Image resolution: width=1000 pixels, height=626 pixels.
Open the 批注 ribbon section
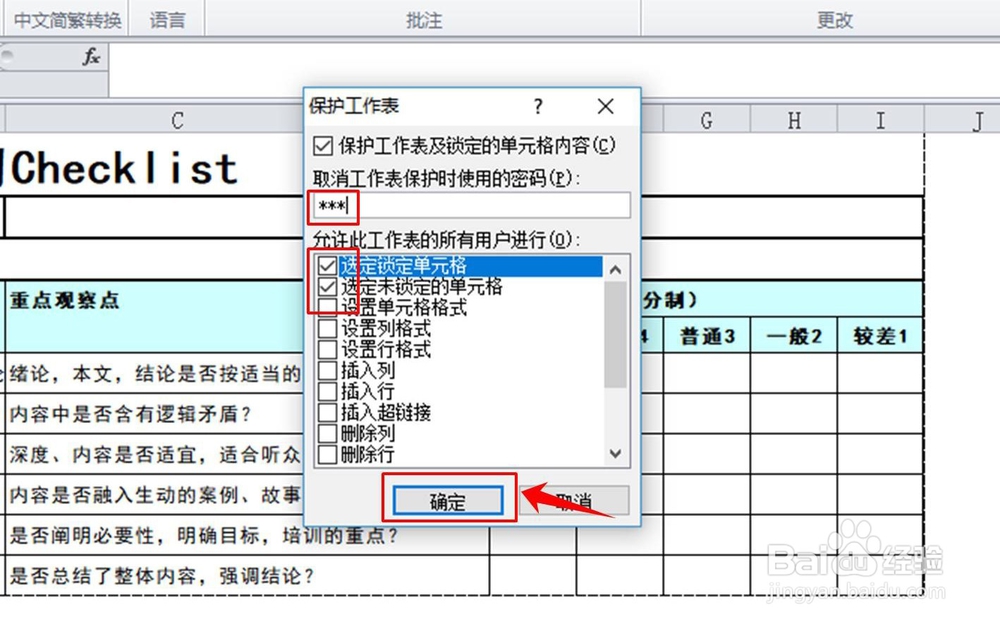point(423,18)
